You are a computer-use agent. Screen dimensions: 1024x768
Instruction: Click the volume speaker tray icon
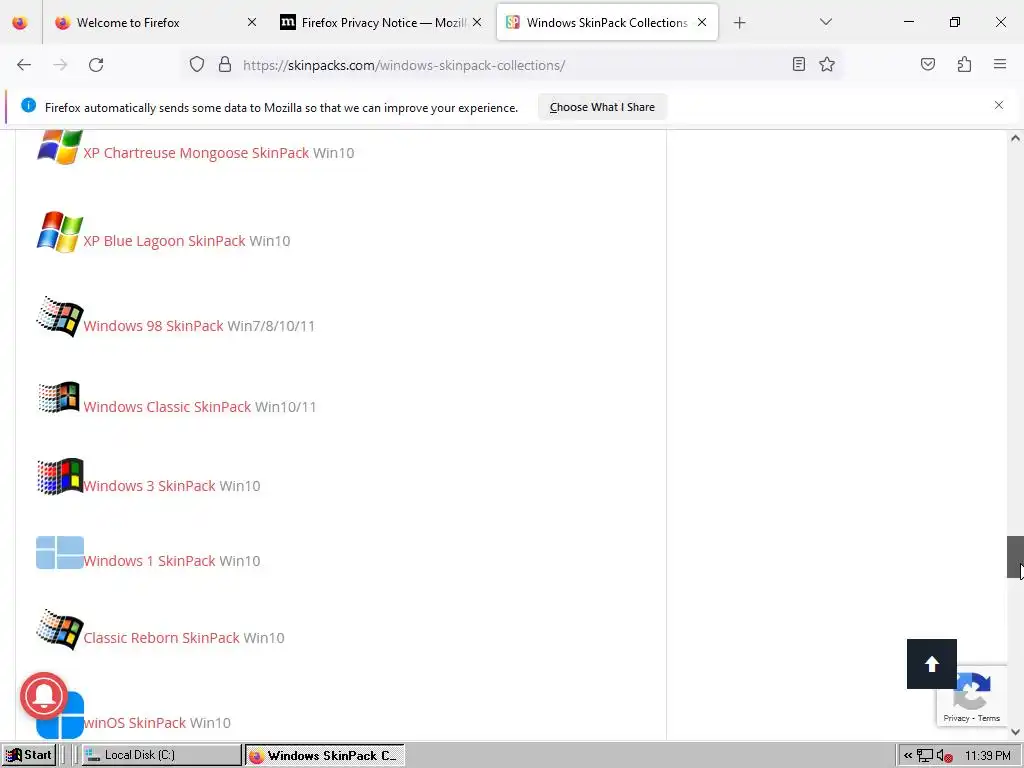[x=943, y=756]
